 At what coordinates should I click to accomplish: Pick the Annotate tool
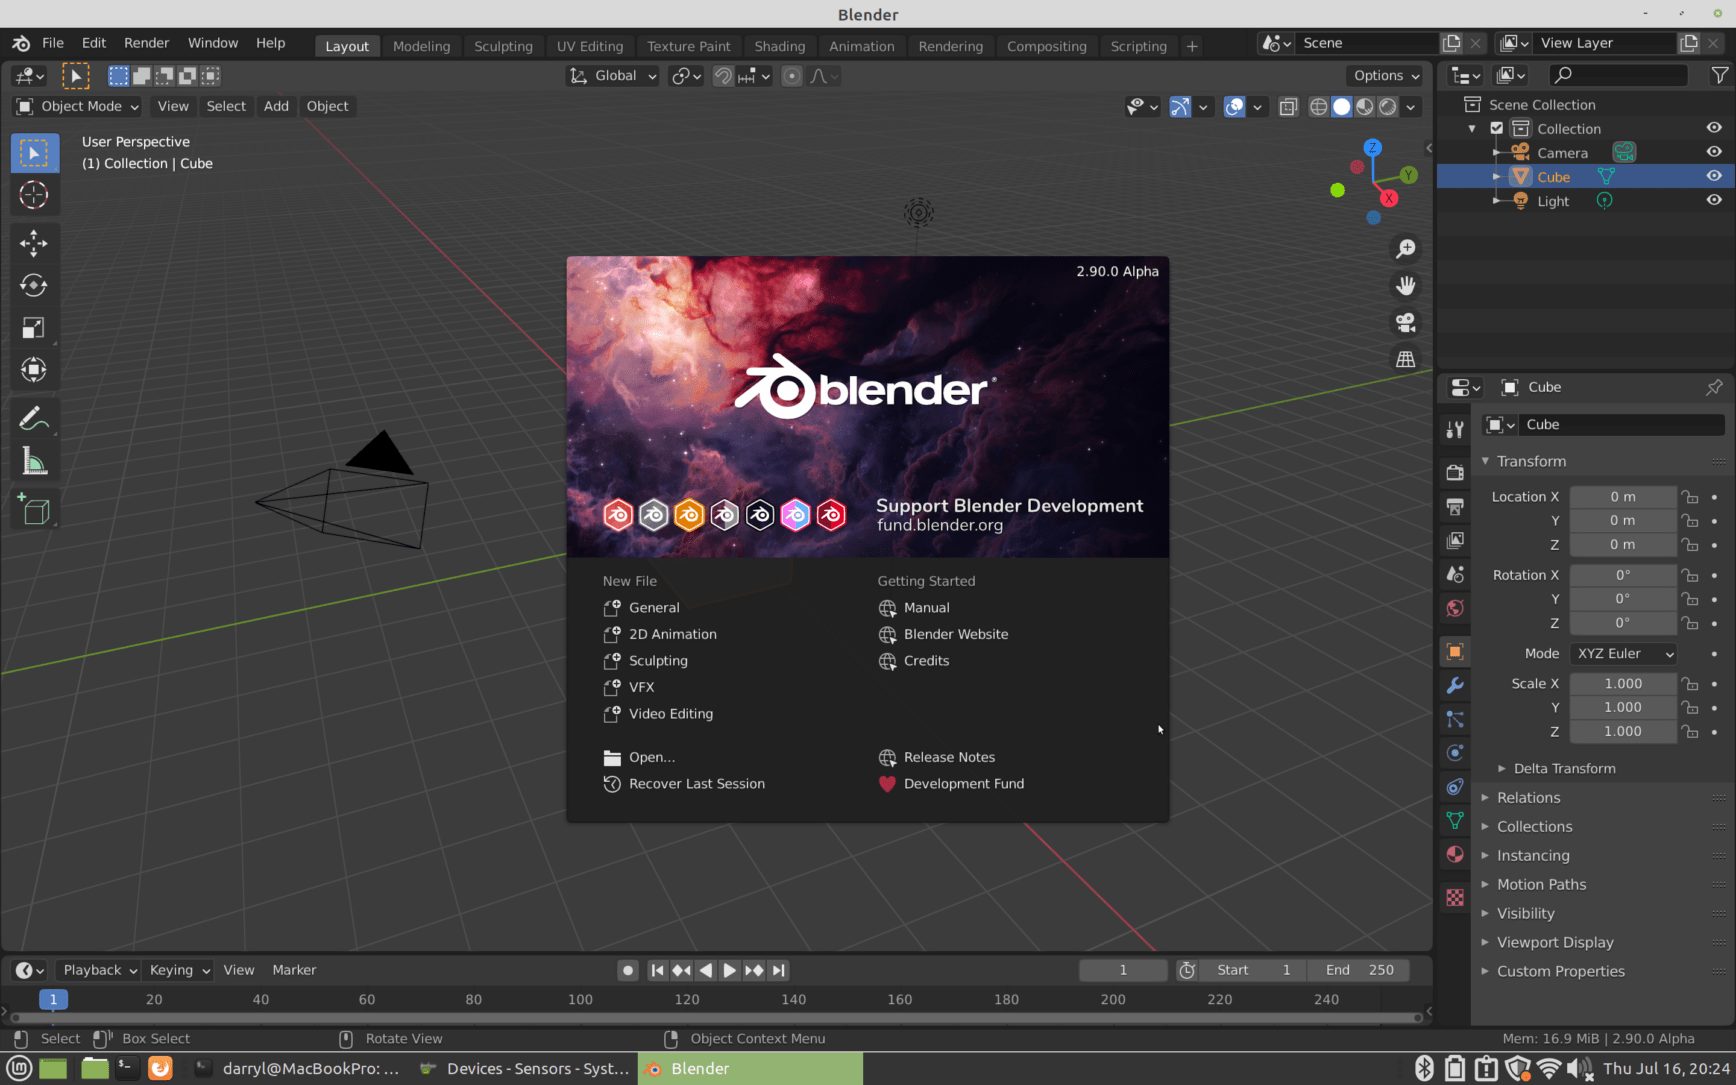[34, 417]
